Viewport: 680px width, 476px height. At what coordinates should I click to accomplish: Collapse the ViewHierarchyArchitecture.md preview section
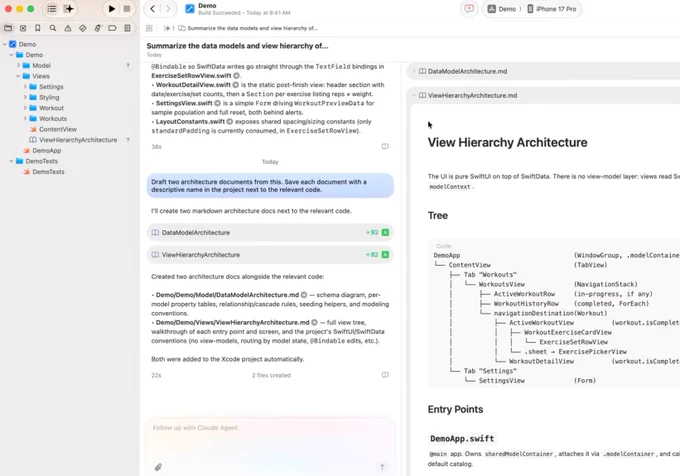point(414,95)
